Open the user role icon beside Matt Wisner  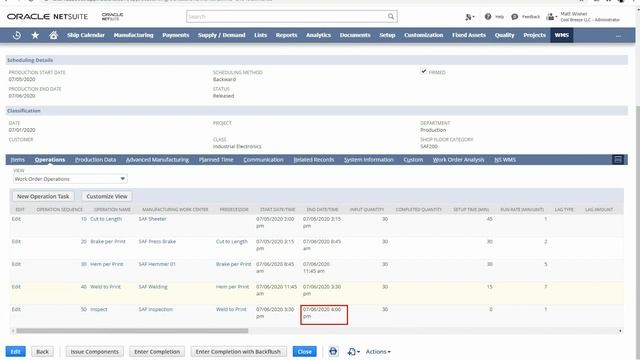click(x=551, y=17)
